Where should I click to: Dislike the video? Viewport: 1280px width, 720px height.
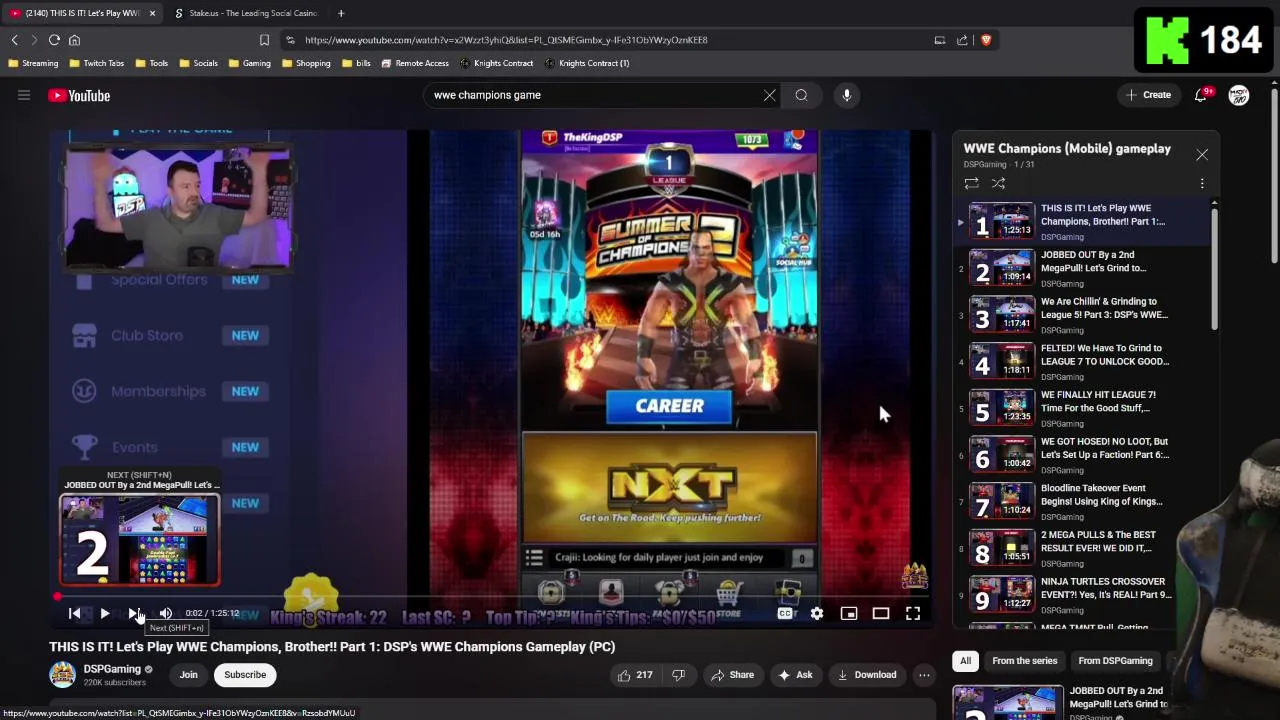coord(678,675)
